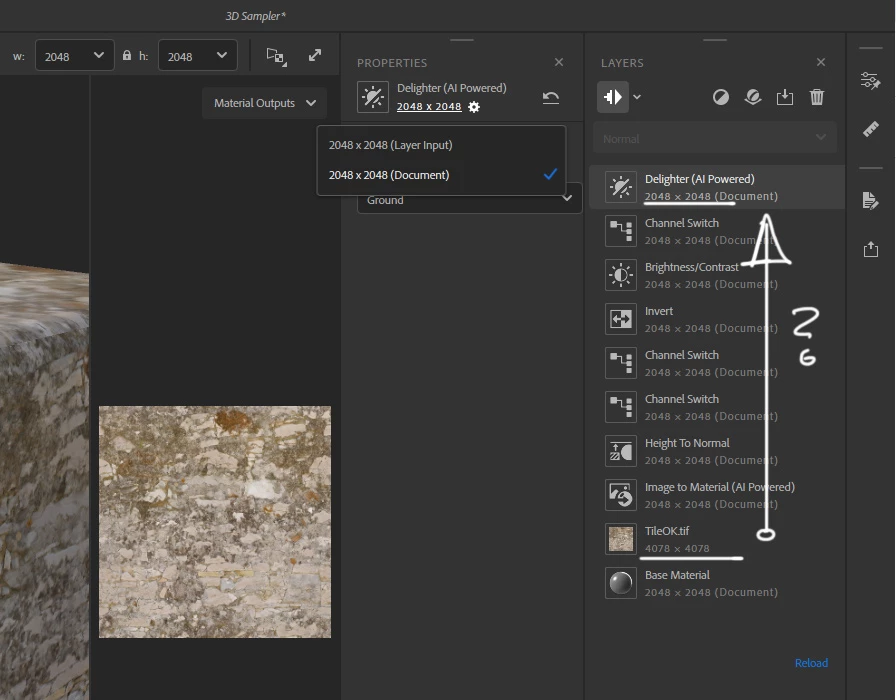Toggle the aspect ratio lock icon
The image size is (896, 700).
pos(127,55)
